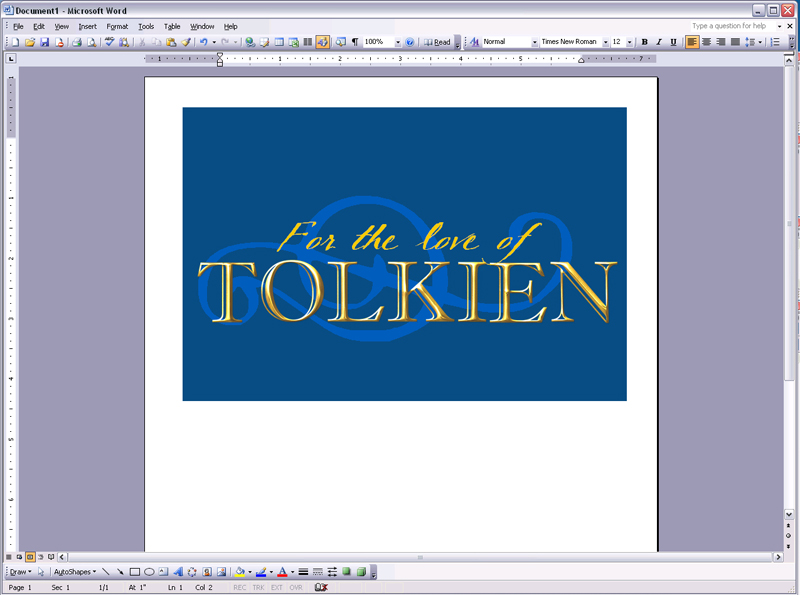Open the Edit menu

39,27
